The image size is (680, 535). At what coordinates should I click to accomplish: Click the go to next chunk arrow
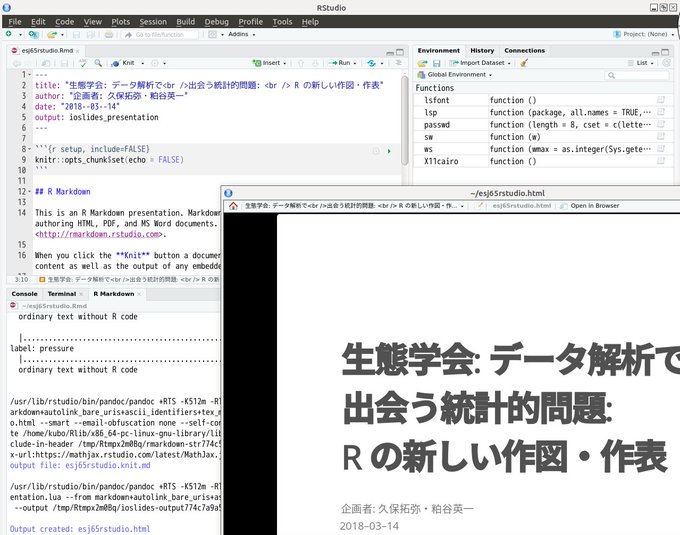315,63
